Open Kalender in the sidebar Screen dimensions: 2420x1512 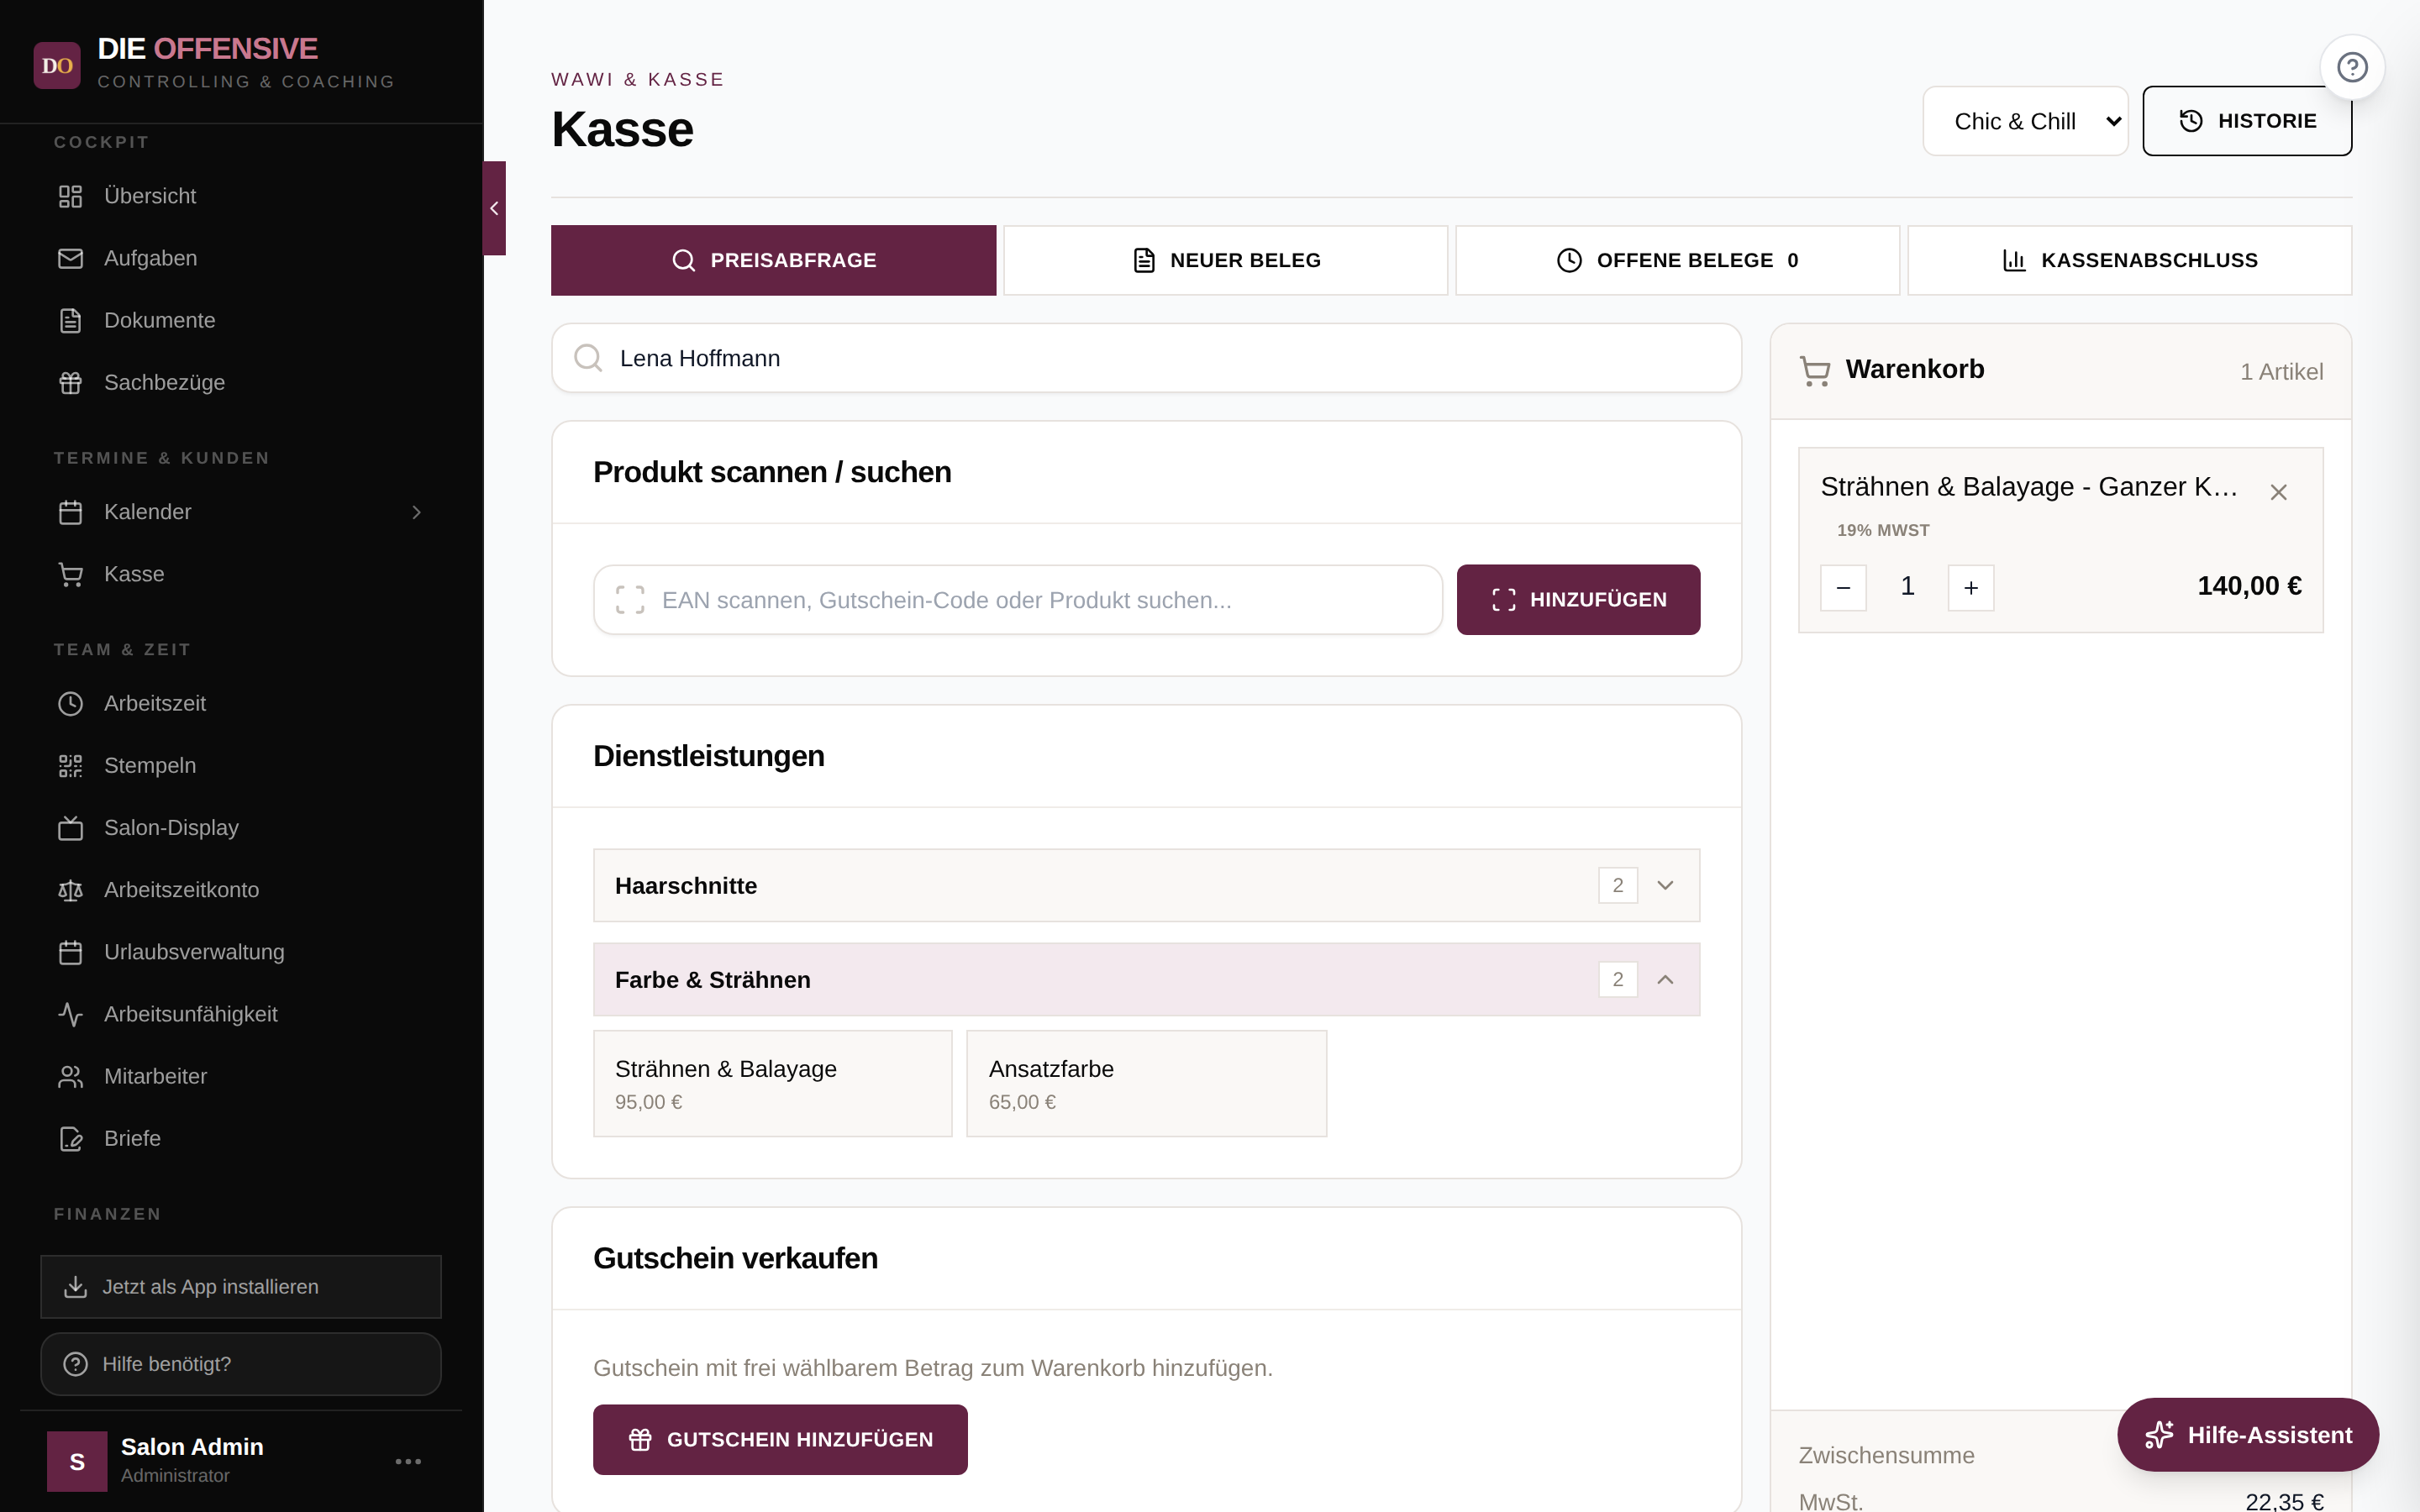point(241,512)
